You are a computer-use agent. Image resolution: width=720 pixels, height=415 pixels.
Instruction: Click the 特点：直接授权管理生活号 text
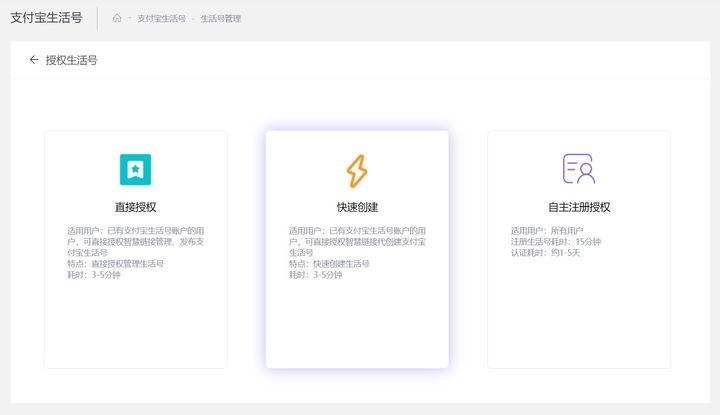(x=115, y=264)
